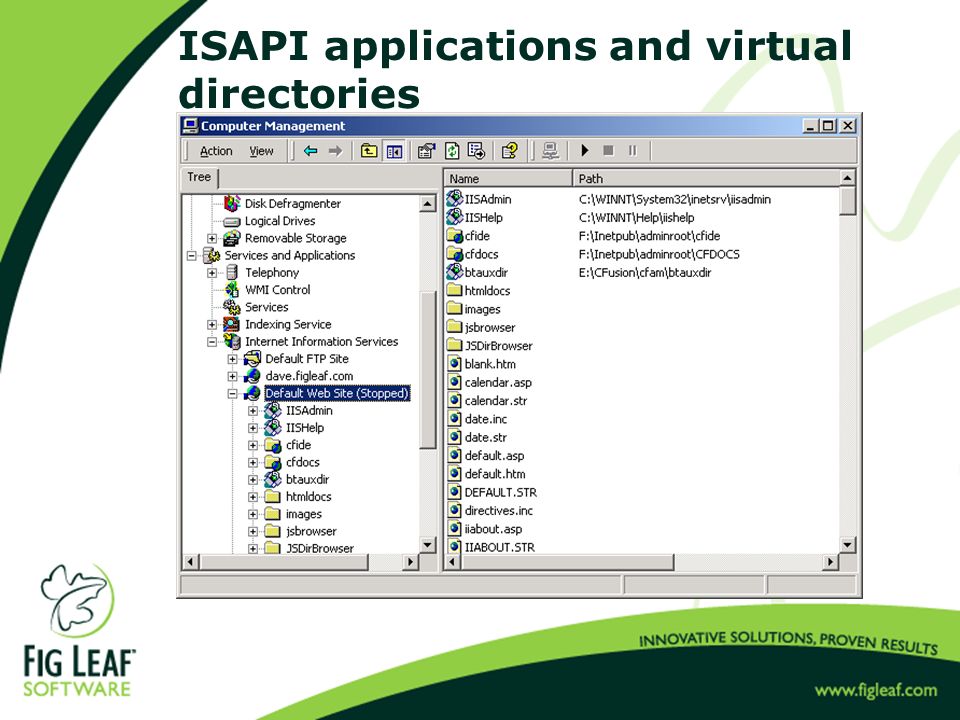Select the DEFAULT.STR file name

click(x=500, y=492)
